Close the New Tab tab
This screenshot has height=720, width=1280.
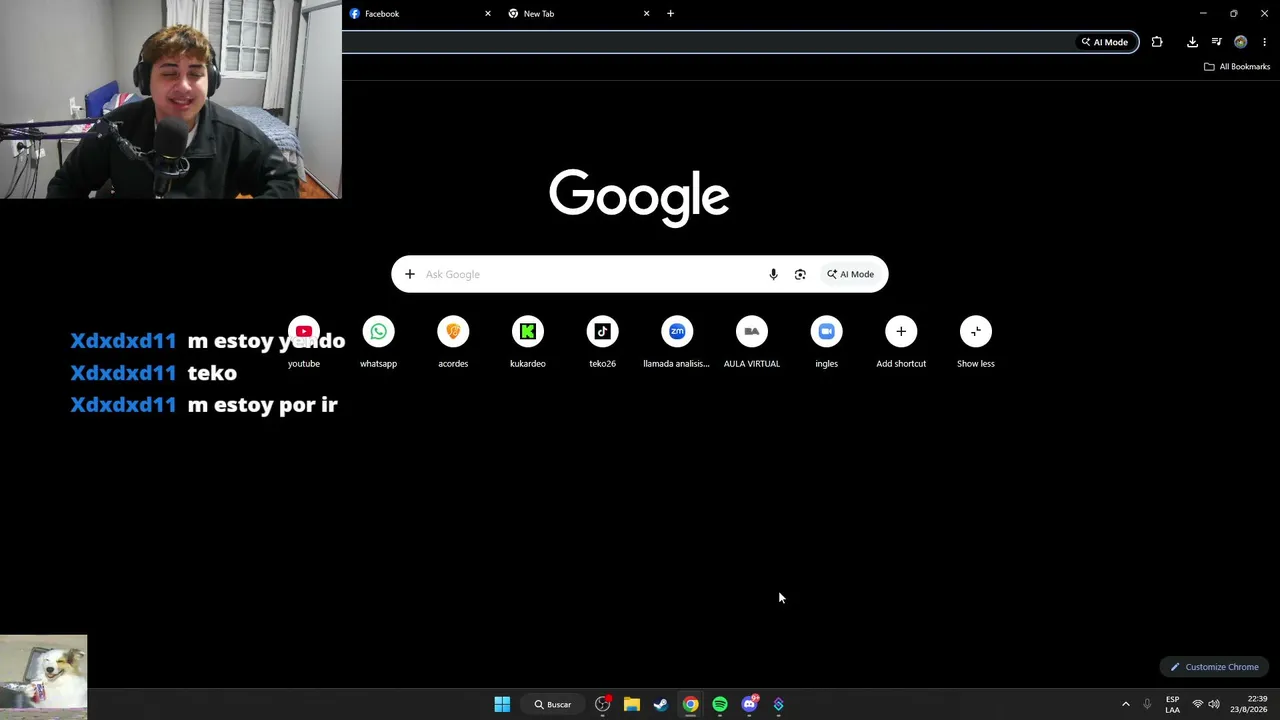(646, 14)
